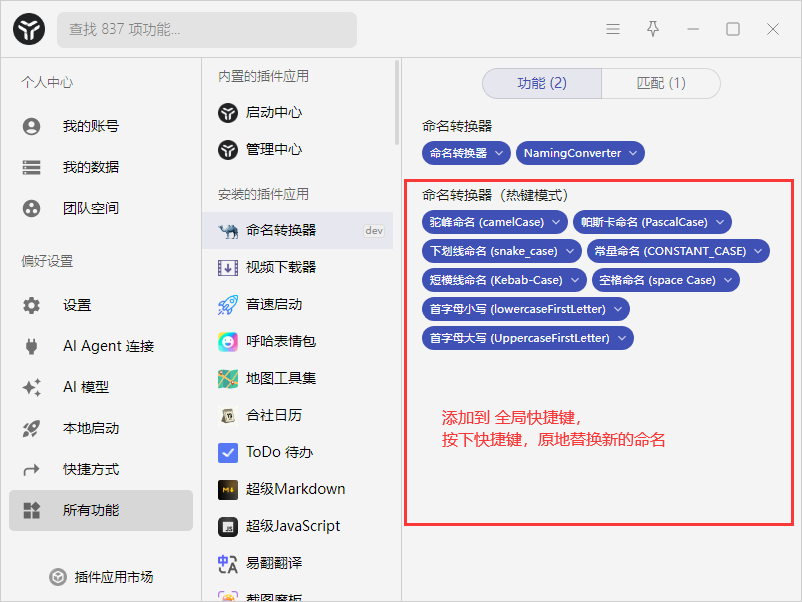Click the uTools logo icon
The height and width of the screenshot is (602, 802).
tap(29, 29)
